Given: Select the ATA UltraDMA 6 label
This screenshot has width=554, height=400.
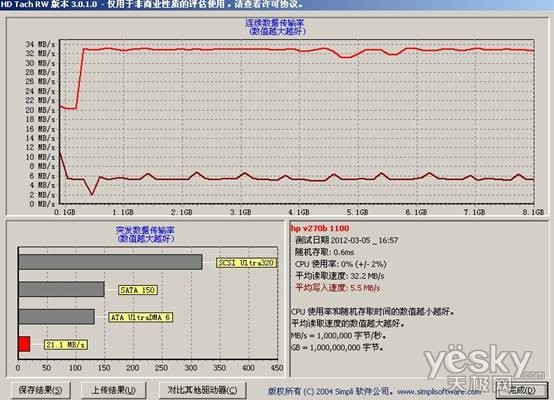Looking at the screenshot, I should pyautogui.click(x=140, y=317).
